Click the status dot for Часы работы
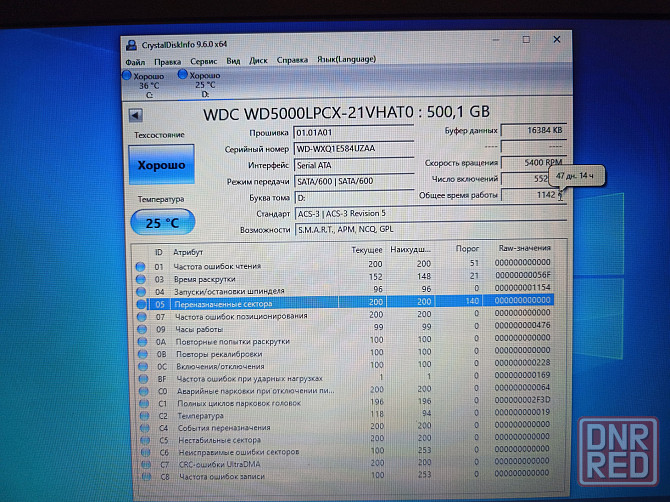Screen dimensions: 670x502 142,329
